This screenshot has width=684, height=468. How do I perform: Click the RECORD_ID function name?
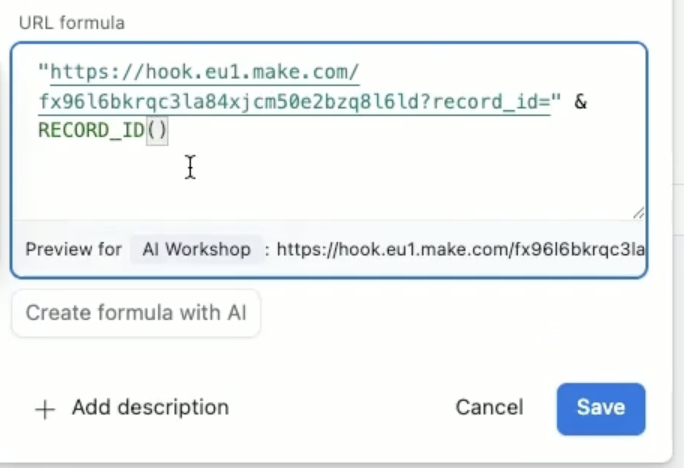pos(90,131)
